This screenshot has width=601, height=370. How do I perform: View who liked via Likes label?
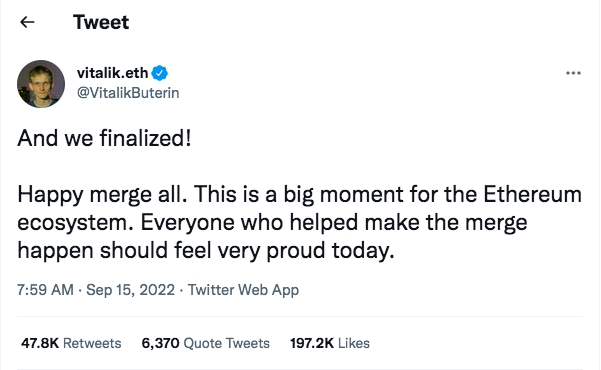click(354, 343)
